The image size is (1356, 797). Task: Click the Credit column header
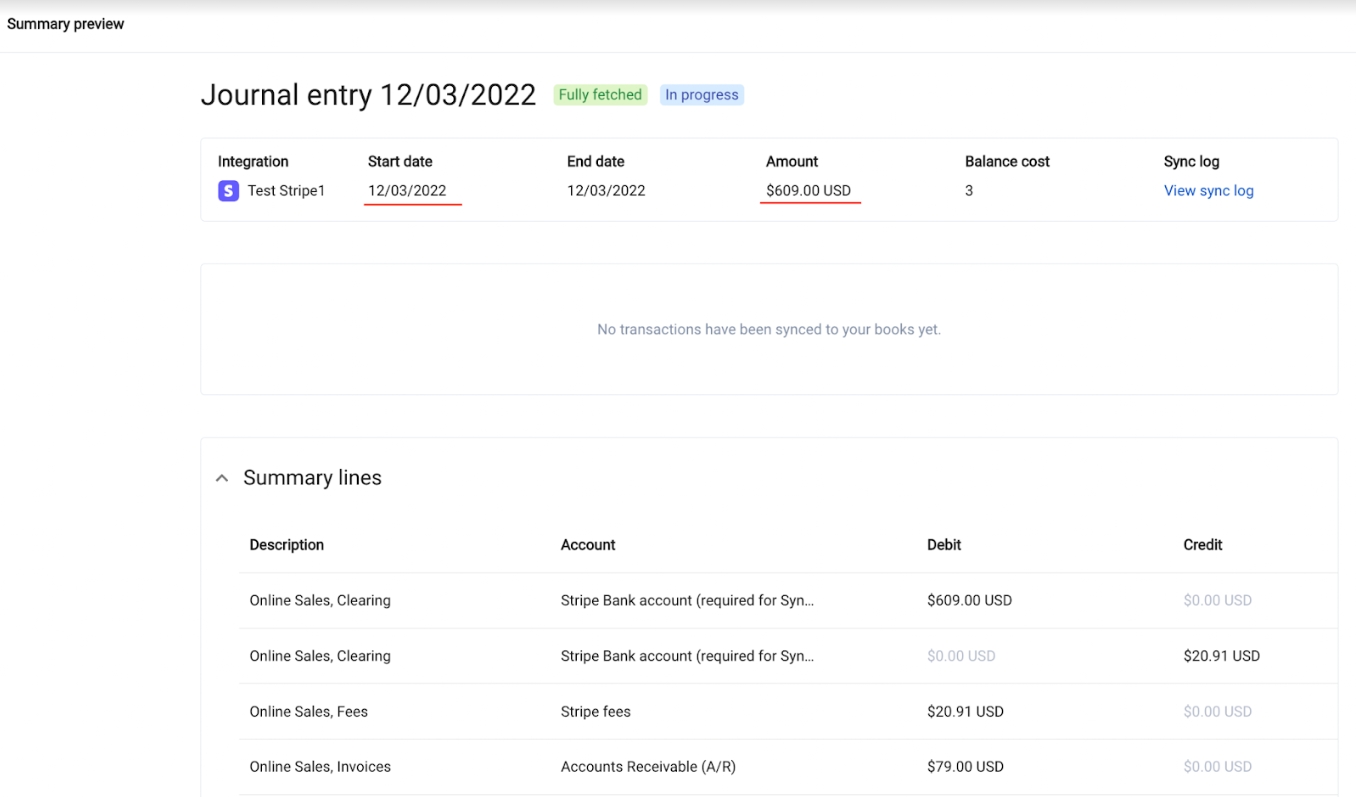click(1202, 544)
